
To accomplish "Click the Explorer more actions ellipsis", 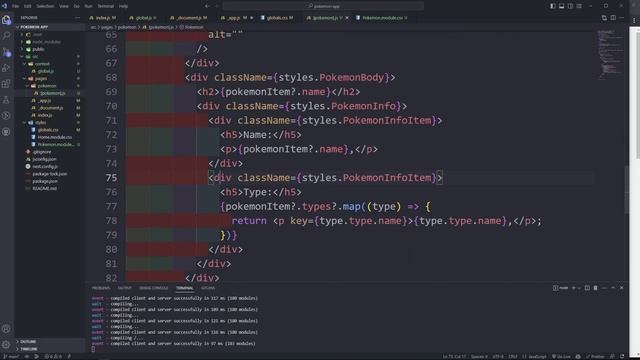I will [78, 18].
